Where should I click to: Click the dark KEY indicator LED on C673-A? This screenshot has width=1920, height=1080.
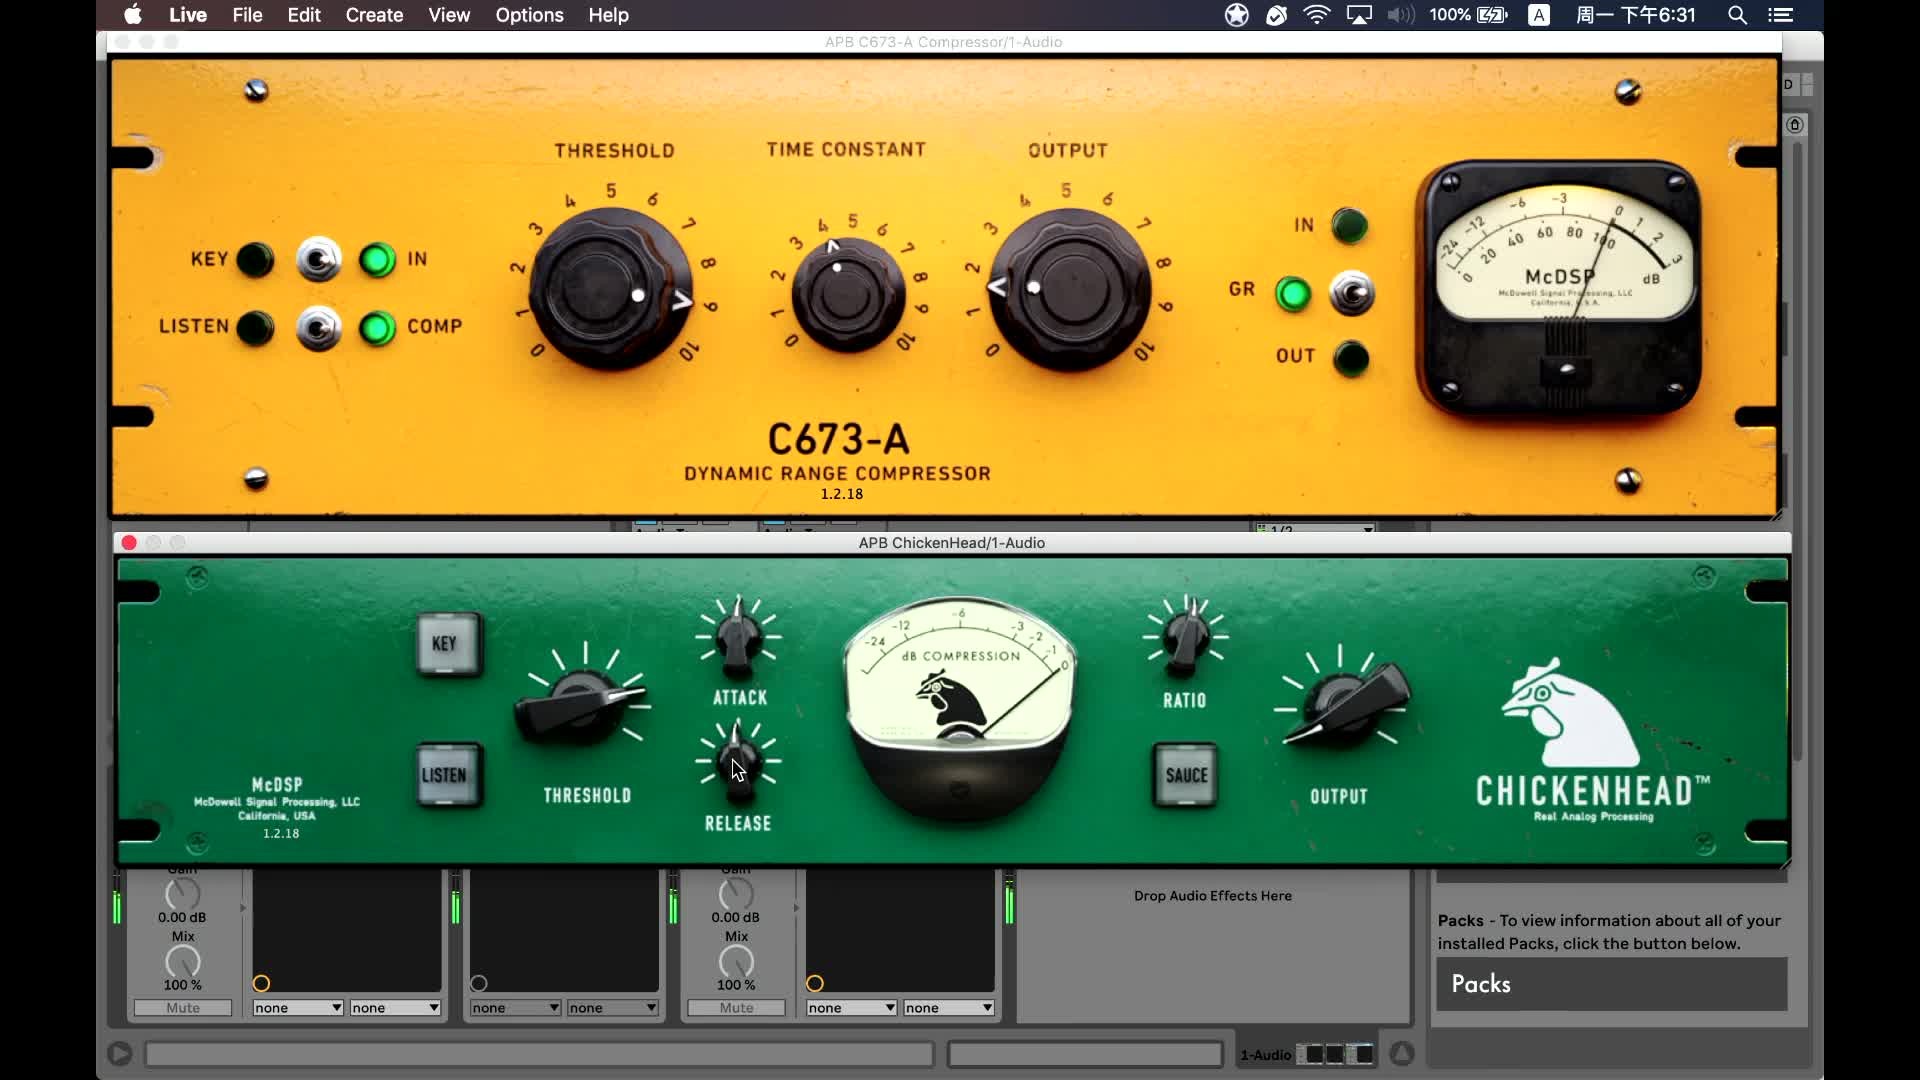(x=255, y=260)
